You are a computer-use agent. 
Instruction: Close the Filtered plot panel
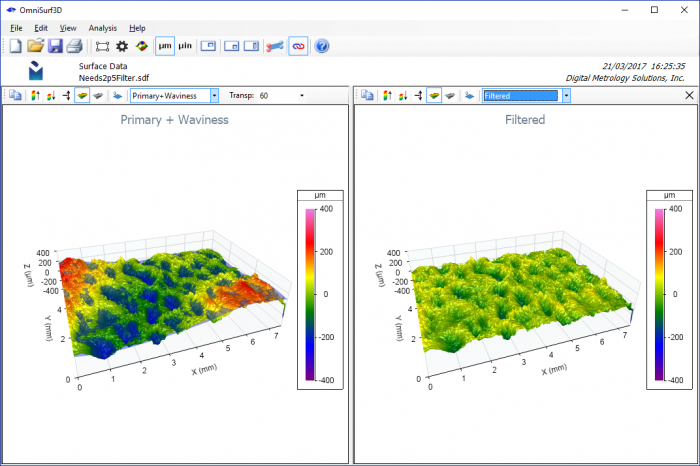tap(689, 95)
